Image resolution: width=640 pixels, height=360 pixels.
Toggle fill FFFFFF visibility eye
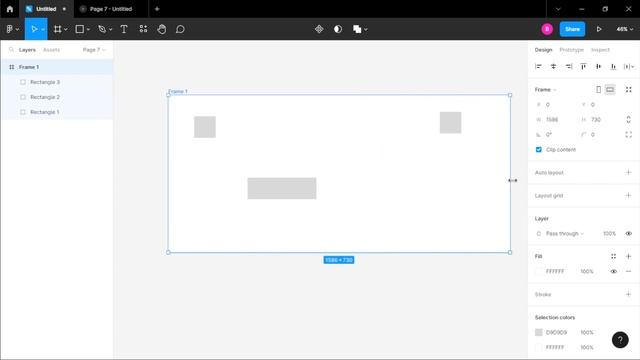pos(613,271)
